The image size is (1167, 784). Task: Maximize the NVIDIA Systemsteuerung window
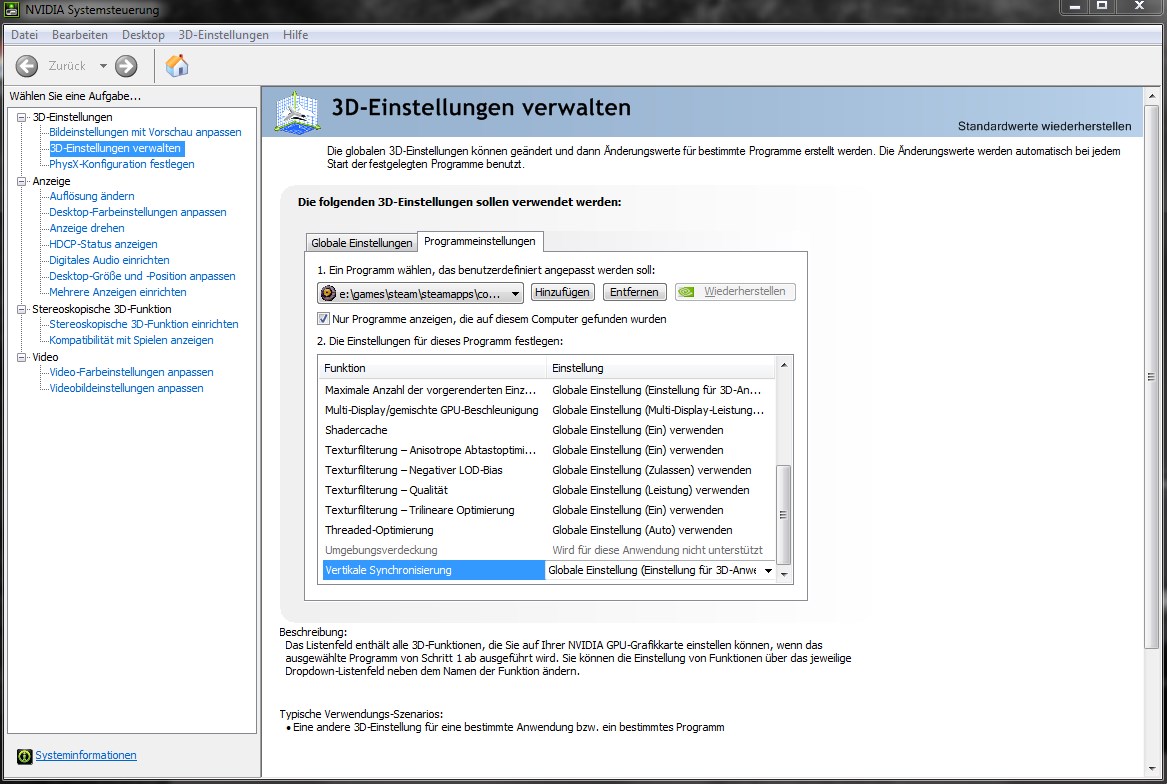pos(1102,7)
